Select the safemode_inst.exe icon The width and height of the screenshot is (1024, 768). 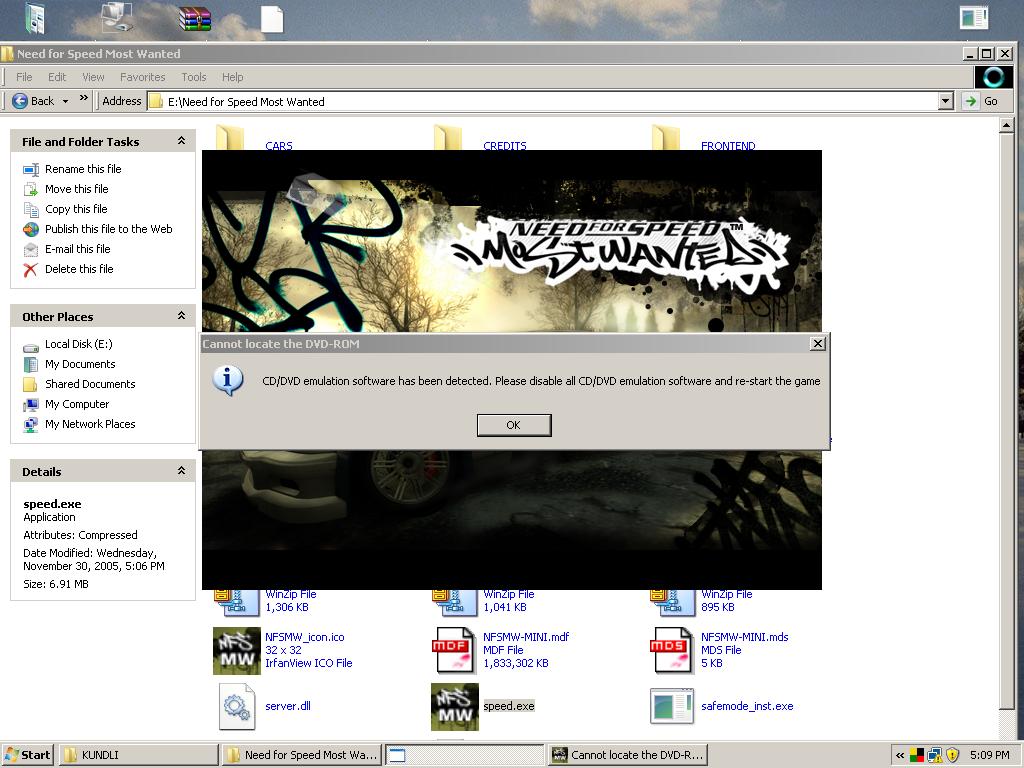coord(672,707)
